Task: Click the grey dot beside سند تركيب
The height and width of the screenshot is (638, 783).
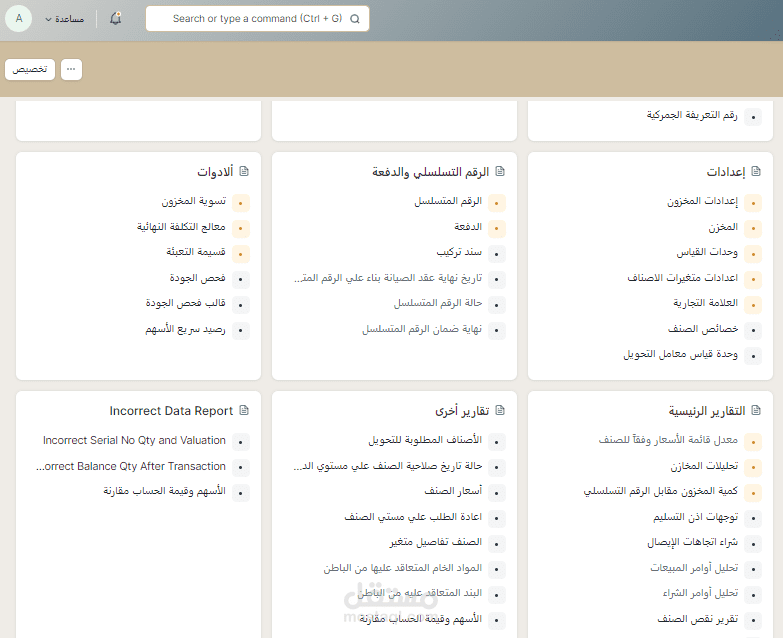Action: coord(497,254)
